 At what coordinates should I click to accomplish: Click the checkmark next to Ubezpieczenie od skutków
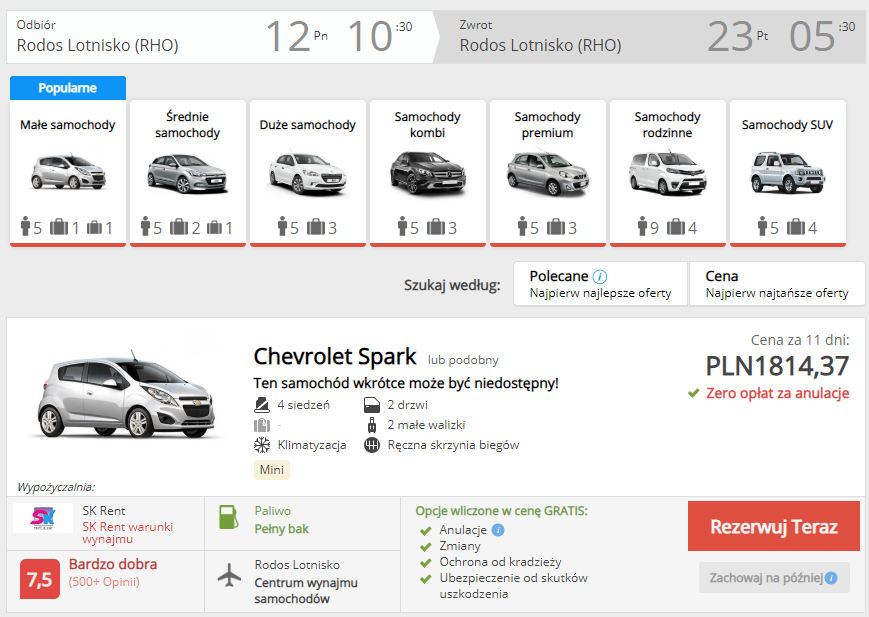tap(426, 579)
